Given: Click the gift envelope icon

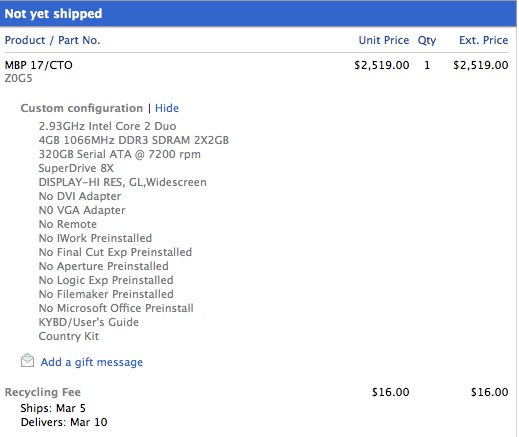Looking at the screenshot, I should [x=27, y=361].
